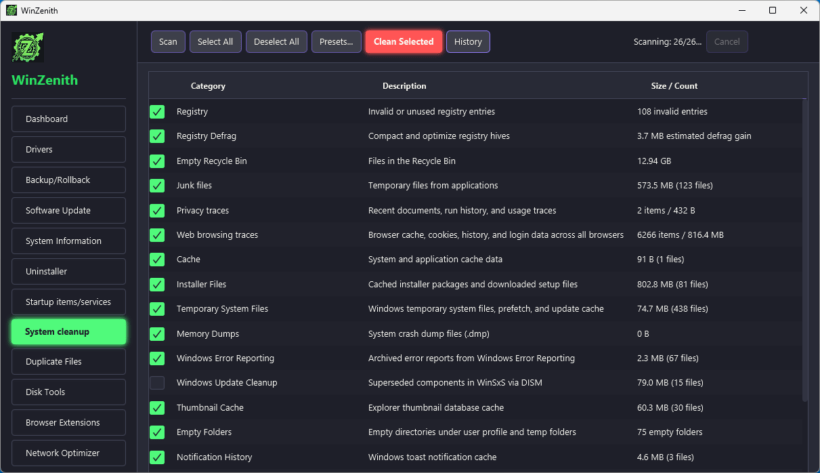Viewport: 820px width, 473px height.
Task: Open the Presets... dropdown menu
Action: [336, 42]
